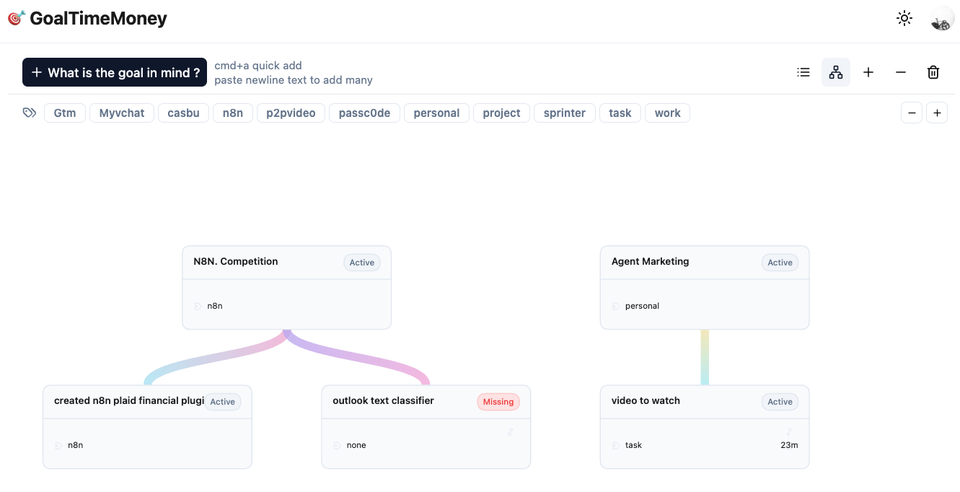
Task: Filter by the Myvchat tag
Action: (x=122, y=113)
